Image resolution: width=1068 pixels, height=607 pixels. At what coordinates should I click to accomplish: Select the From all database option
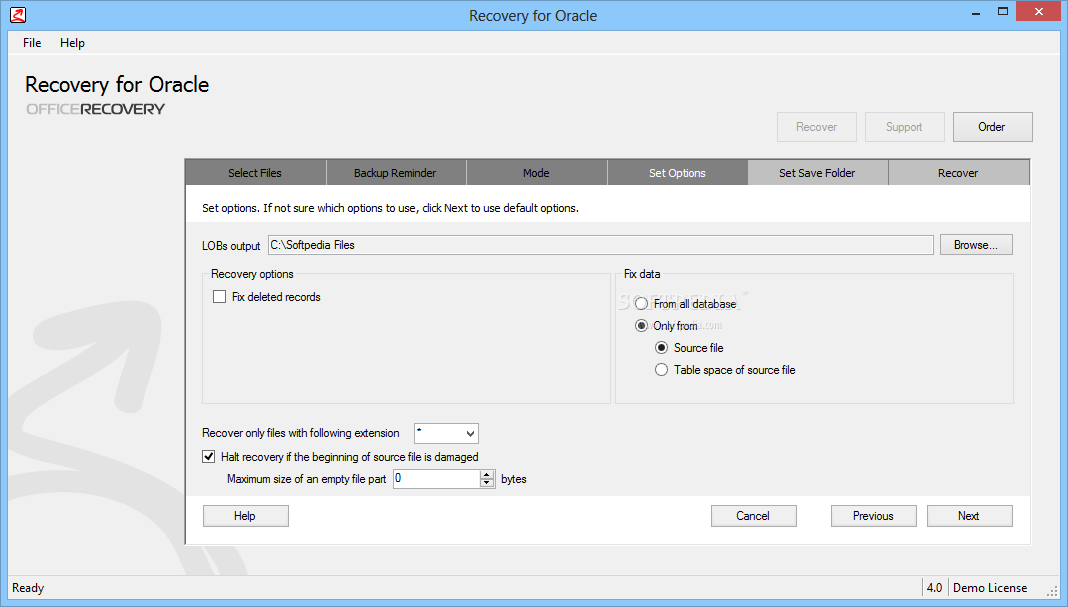642,304
